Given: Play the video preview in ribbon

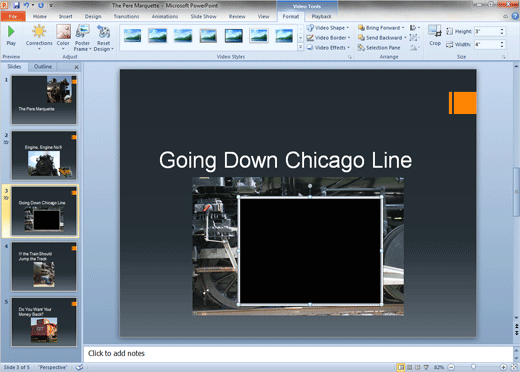Looking at the screenshot, I should [11, 36].
